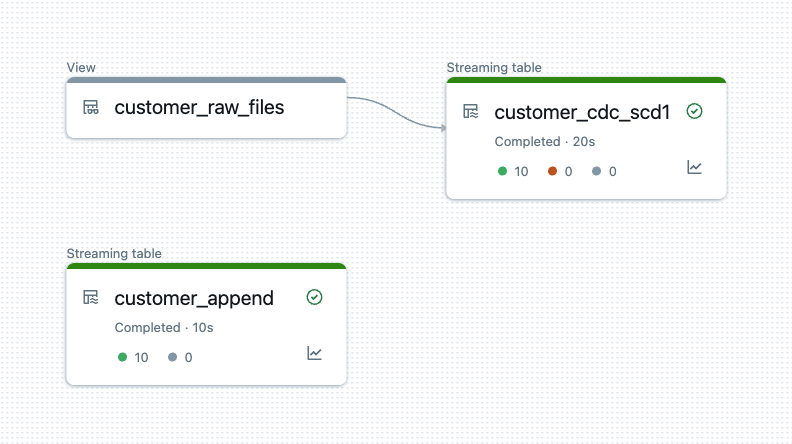Click the "View" label above customer_raw_files
Viewport: 792px width, 444px height.
81,68
